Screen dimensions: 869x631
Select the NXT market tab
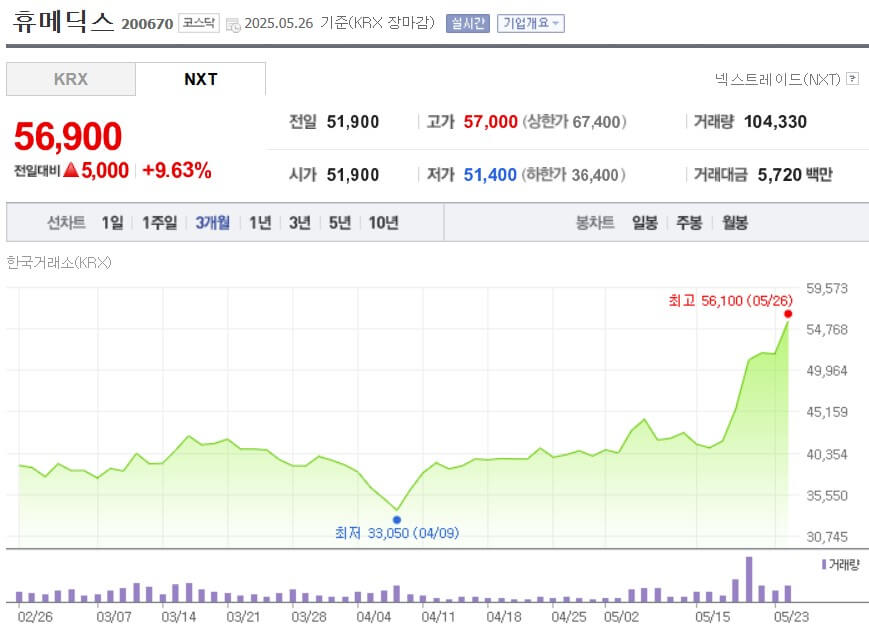coord(200,79)
